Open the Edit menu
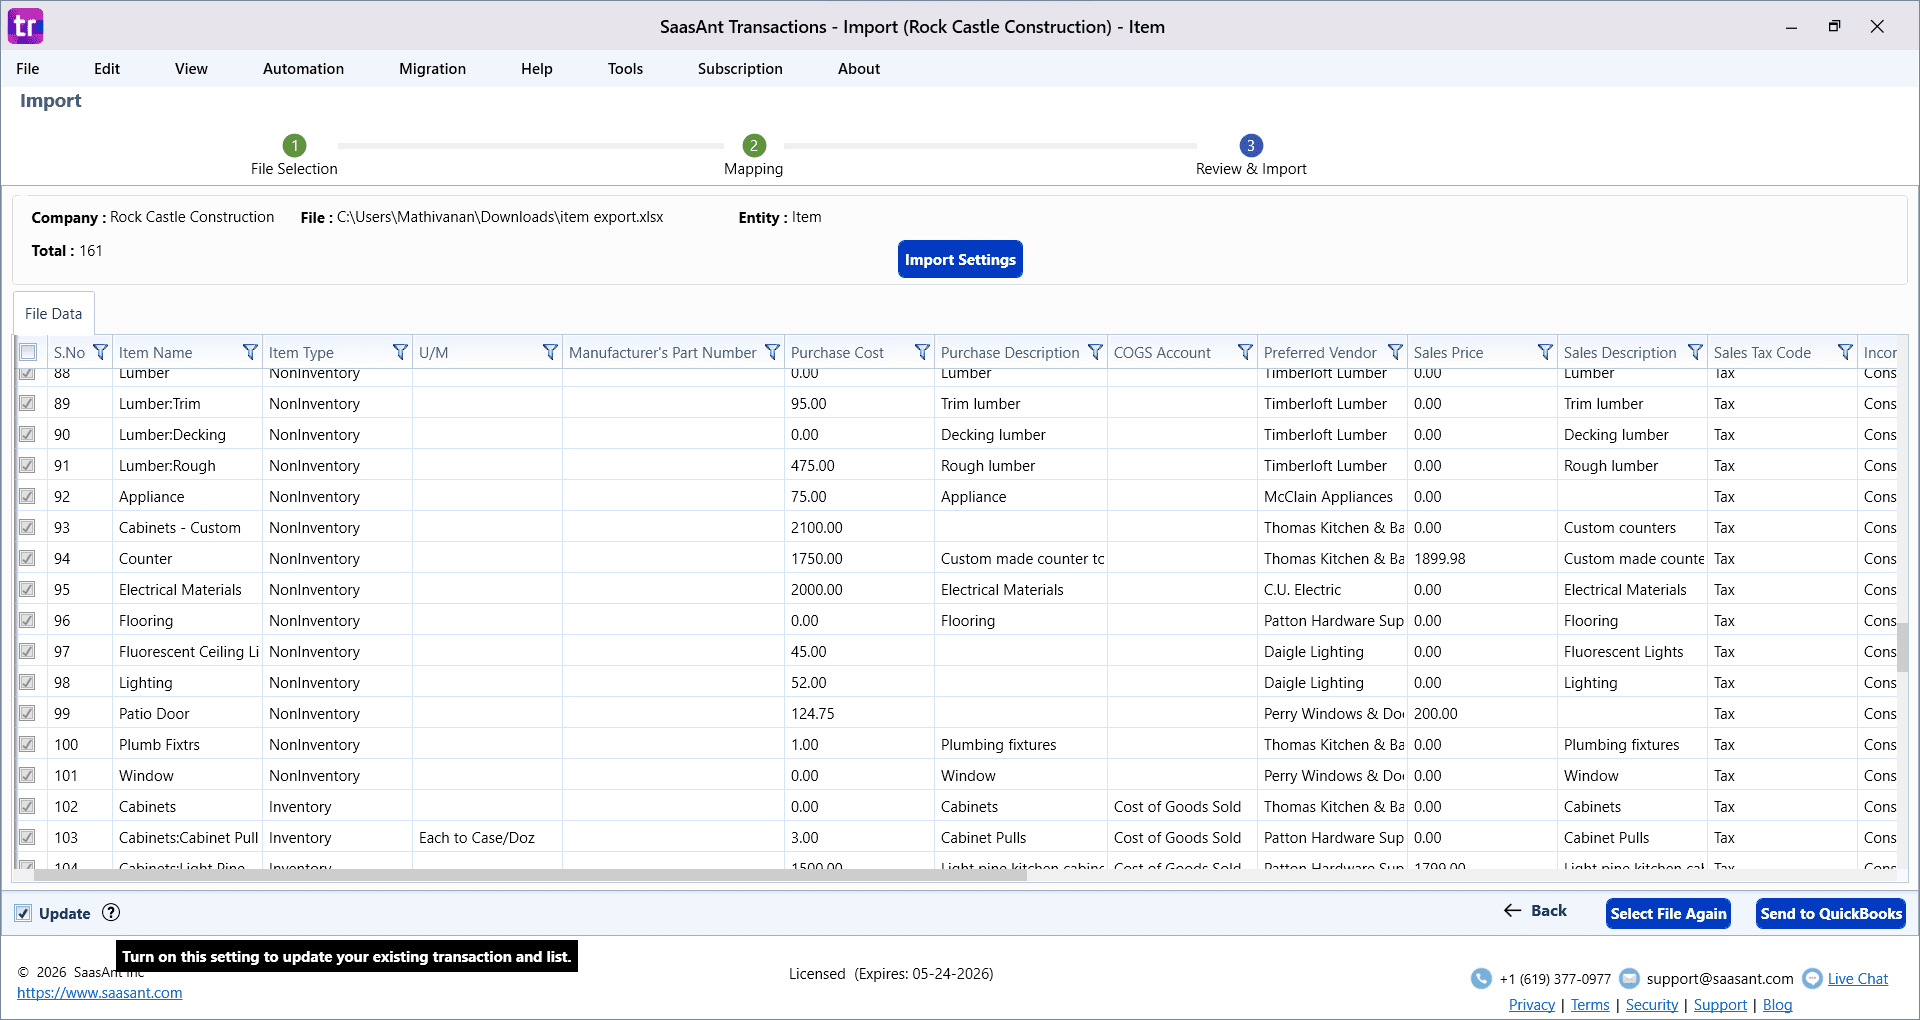The height and width of the screenshot is (1020, 1920). point(107,68)
